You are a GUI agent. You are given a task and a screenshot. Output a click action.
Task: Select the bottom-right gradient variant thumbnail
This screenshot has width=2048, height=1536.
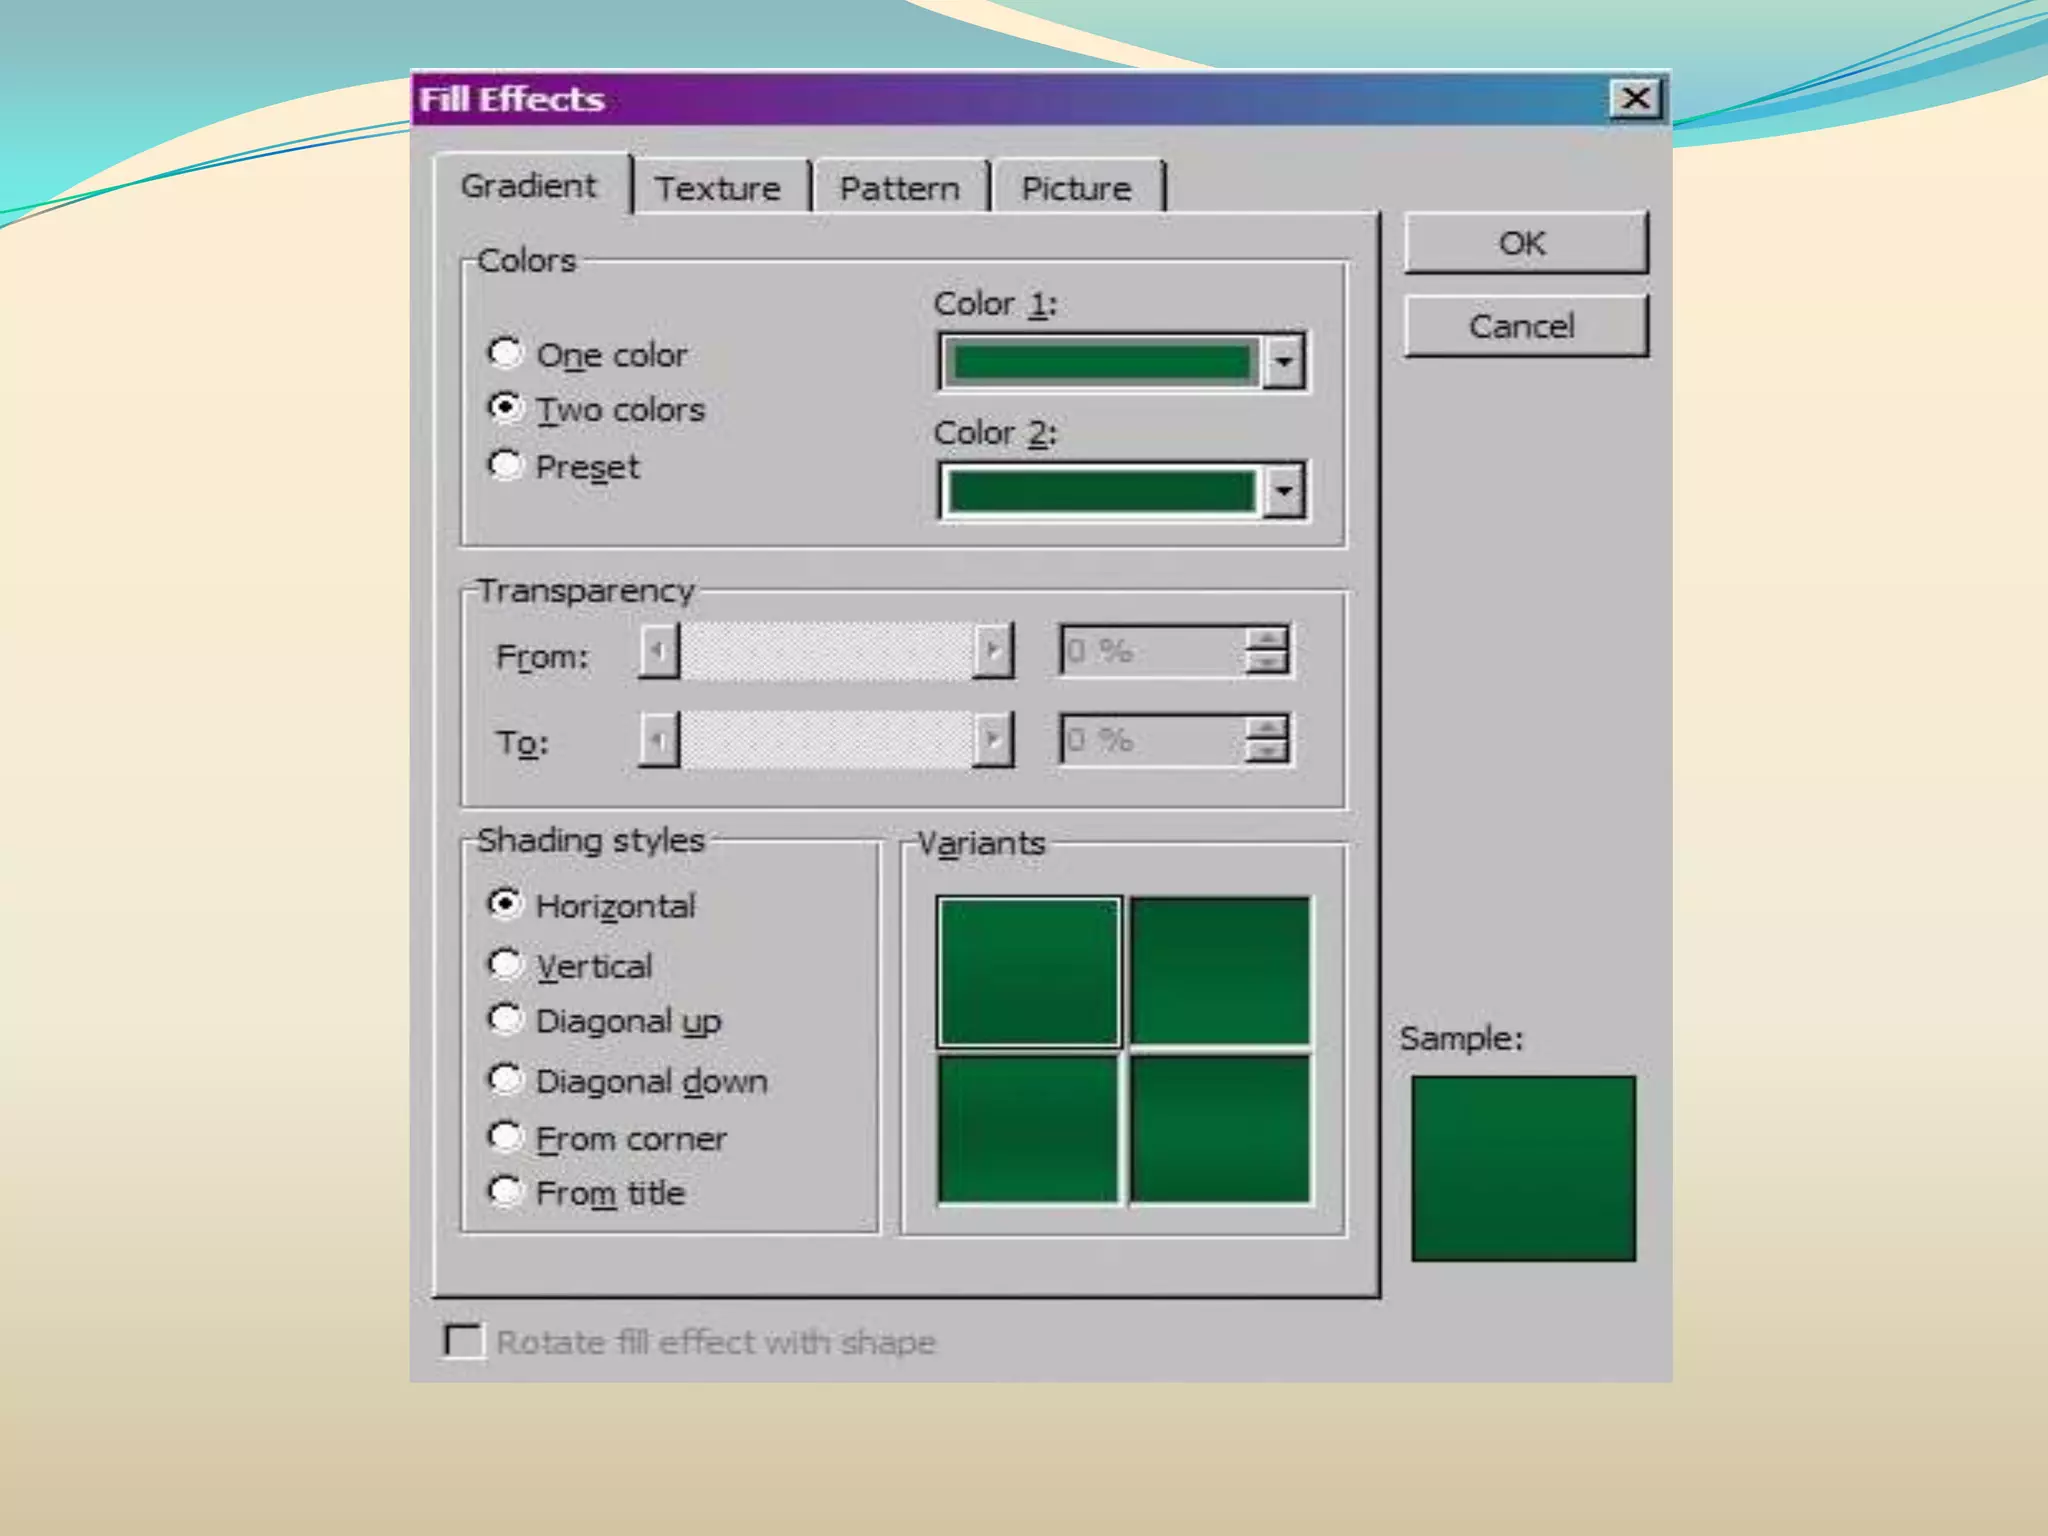[x=1220, y=1129]
